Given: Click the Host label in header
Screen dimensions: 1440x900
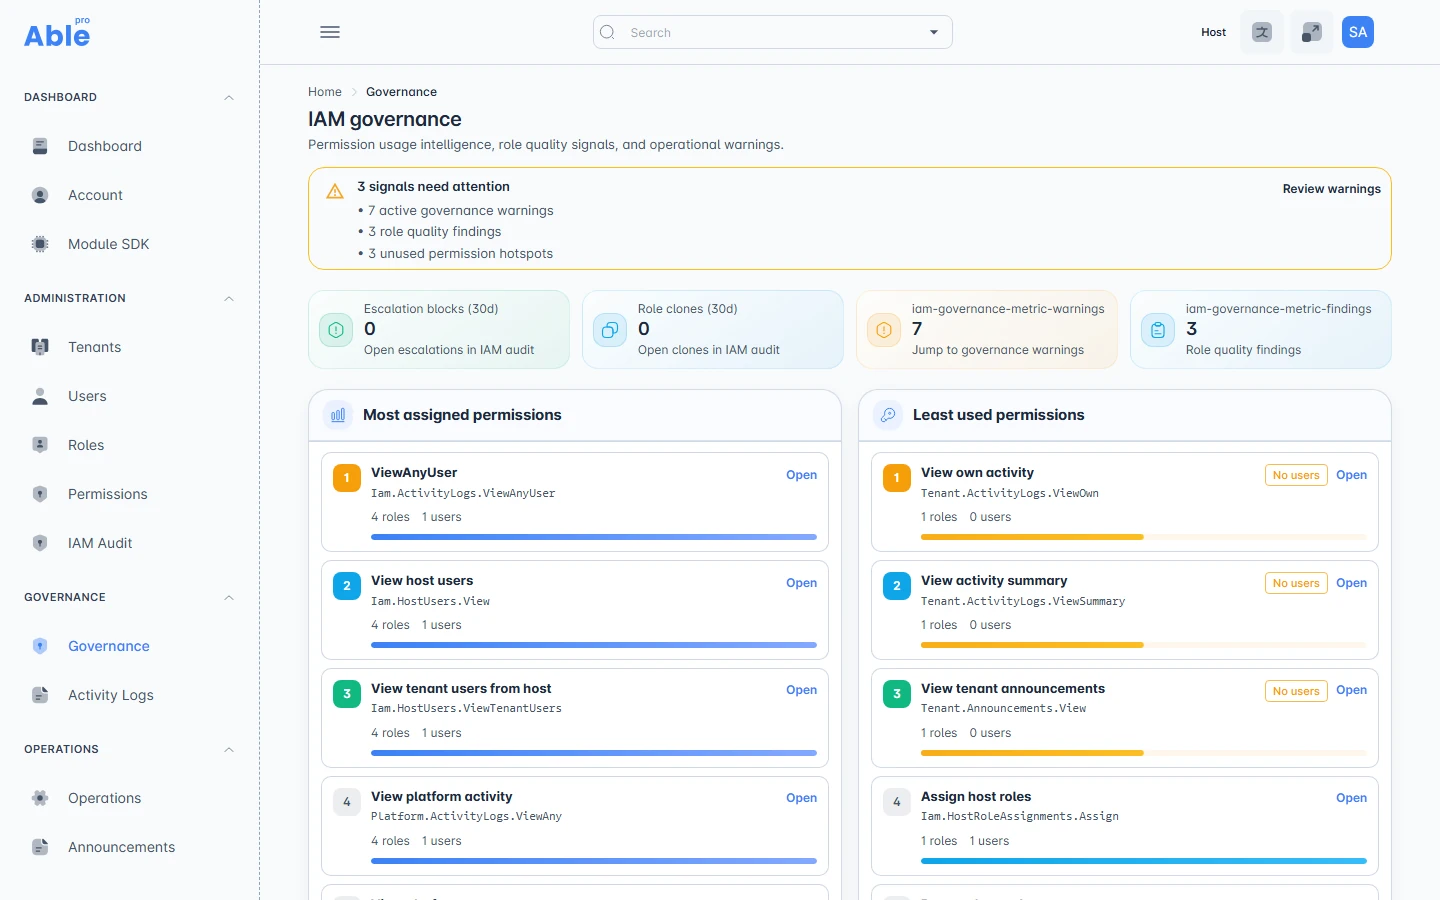Looking at the screenshot, I should 1213,32.
